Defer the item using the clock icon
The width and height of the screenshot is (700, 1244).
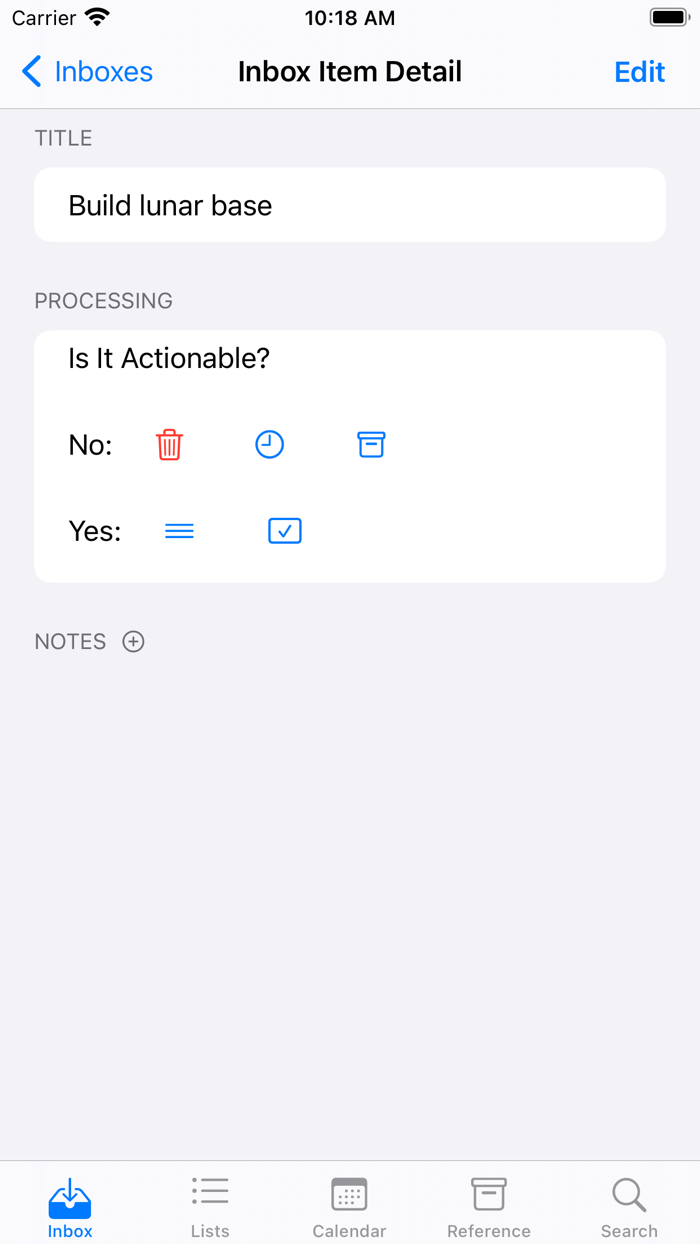pos(270,445)
